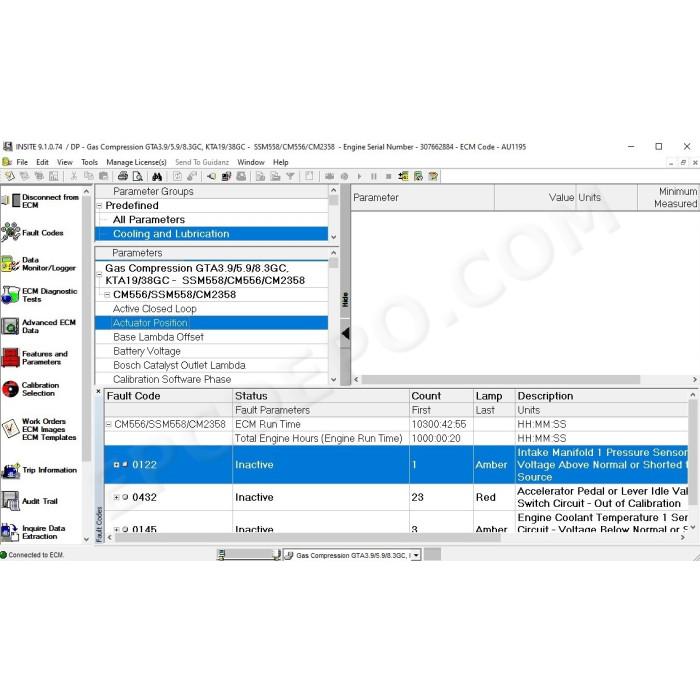Click the Paste toolbar icon
Screen dimensions: 700x700
pyautogui.click(x=104, y=176)
